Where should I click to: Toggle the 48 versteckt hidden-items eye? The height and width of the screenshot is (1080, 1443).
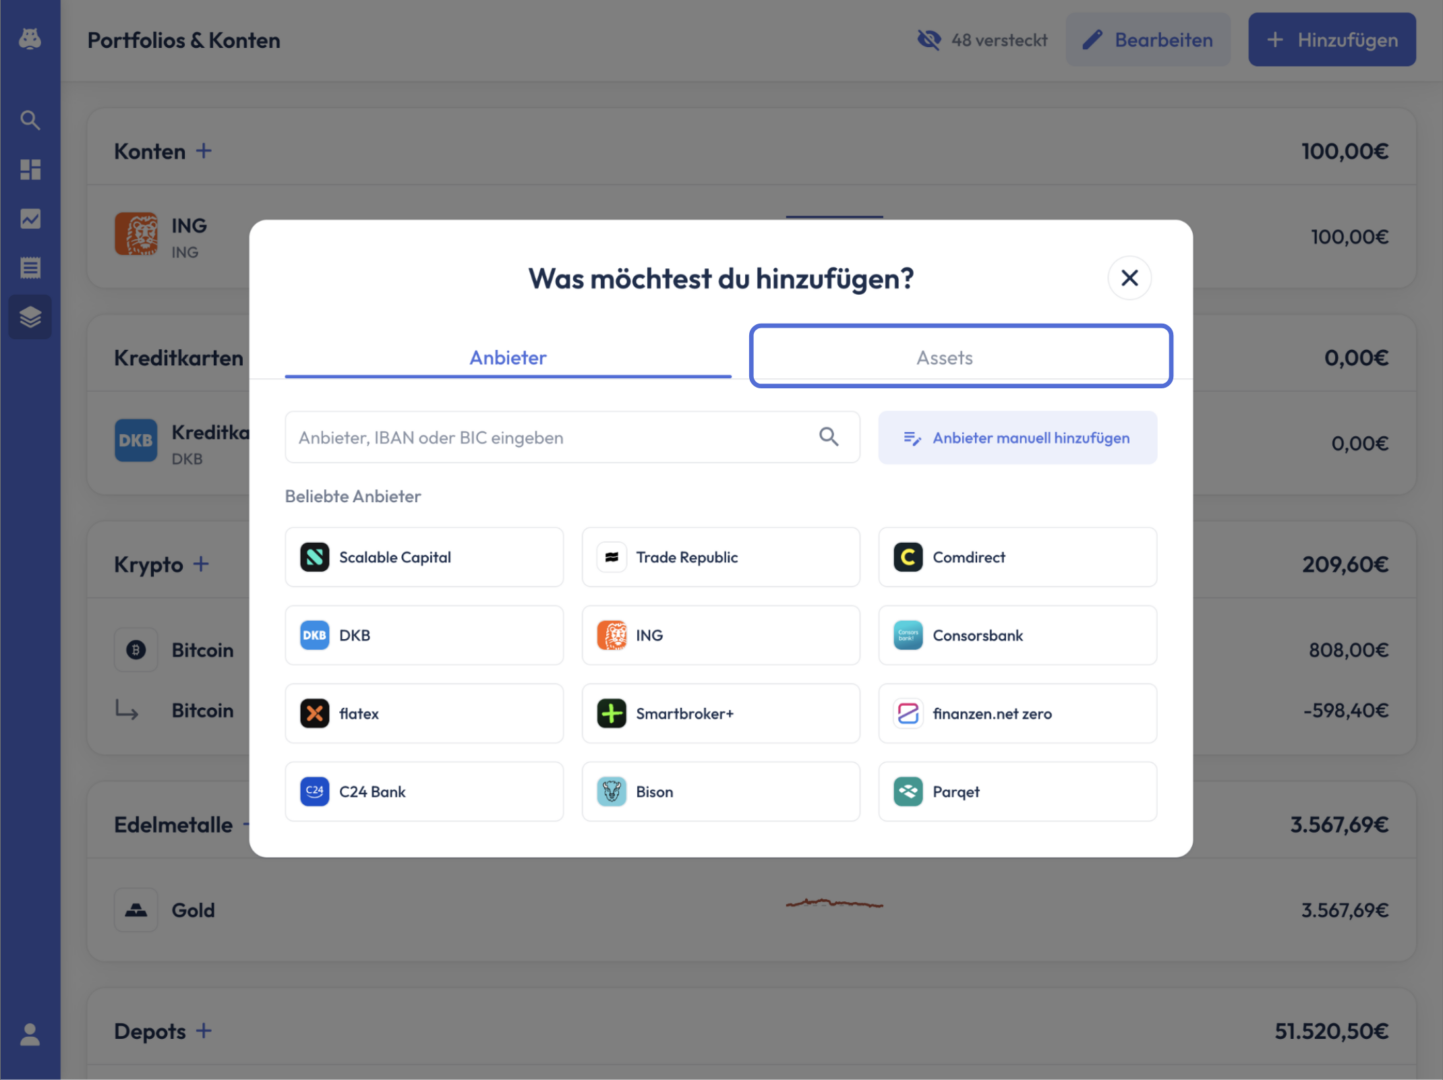point(929,40)
